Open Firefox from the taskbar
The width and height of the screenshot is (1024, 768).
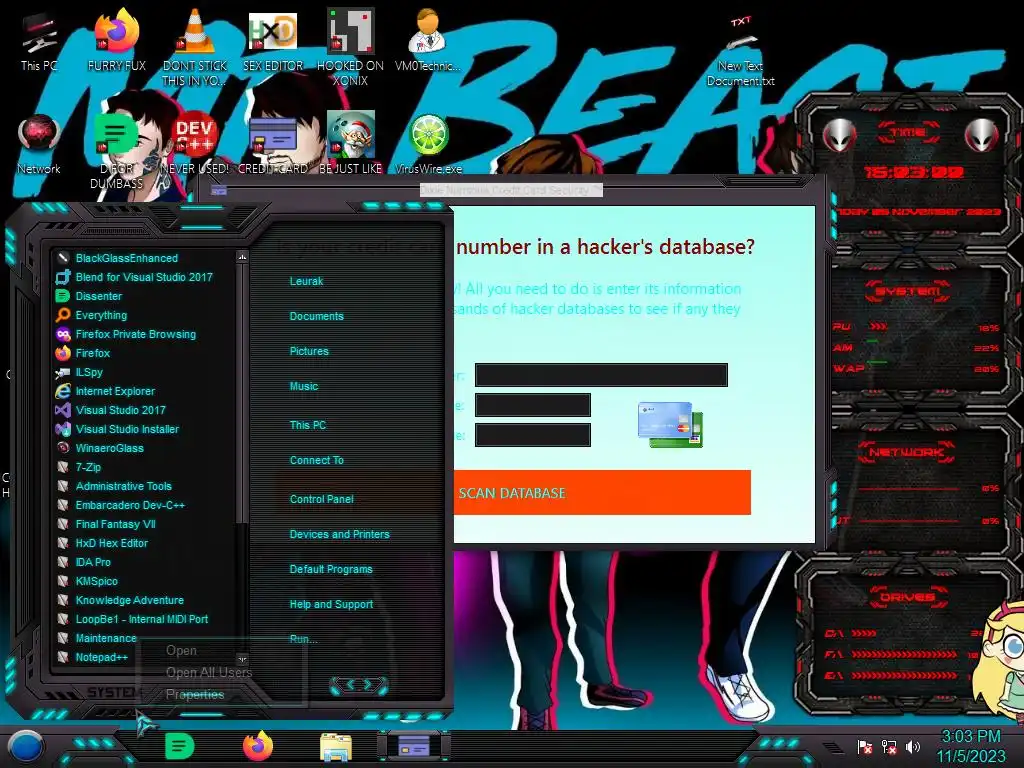click(258, 746)
